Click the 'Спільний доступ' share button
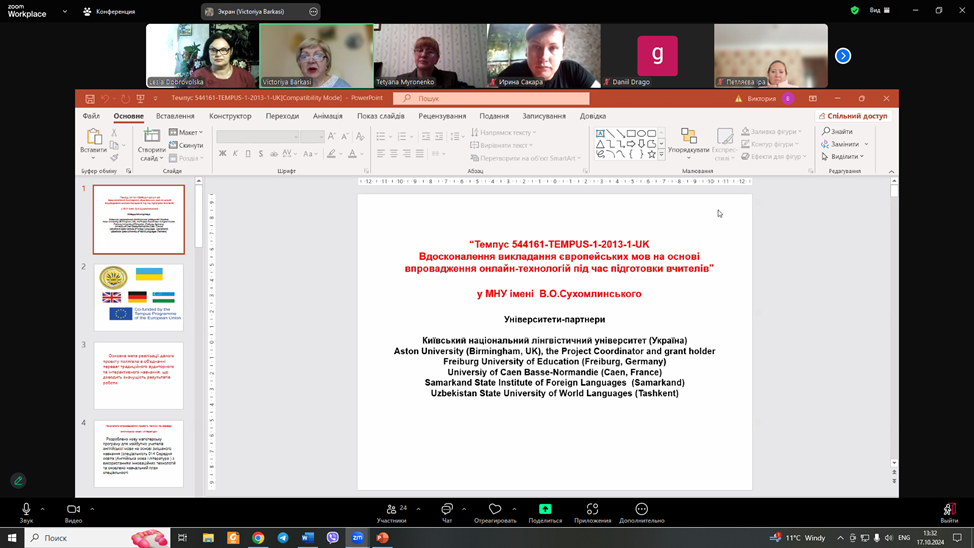Viewport: 974px width, 548px height. [x=853, y=116]
